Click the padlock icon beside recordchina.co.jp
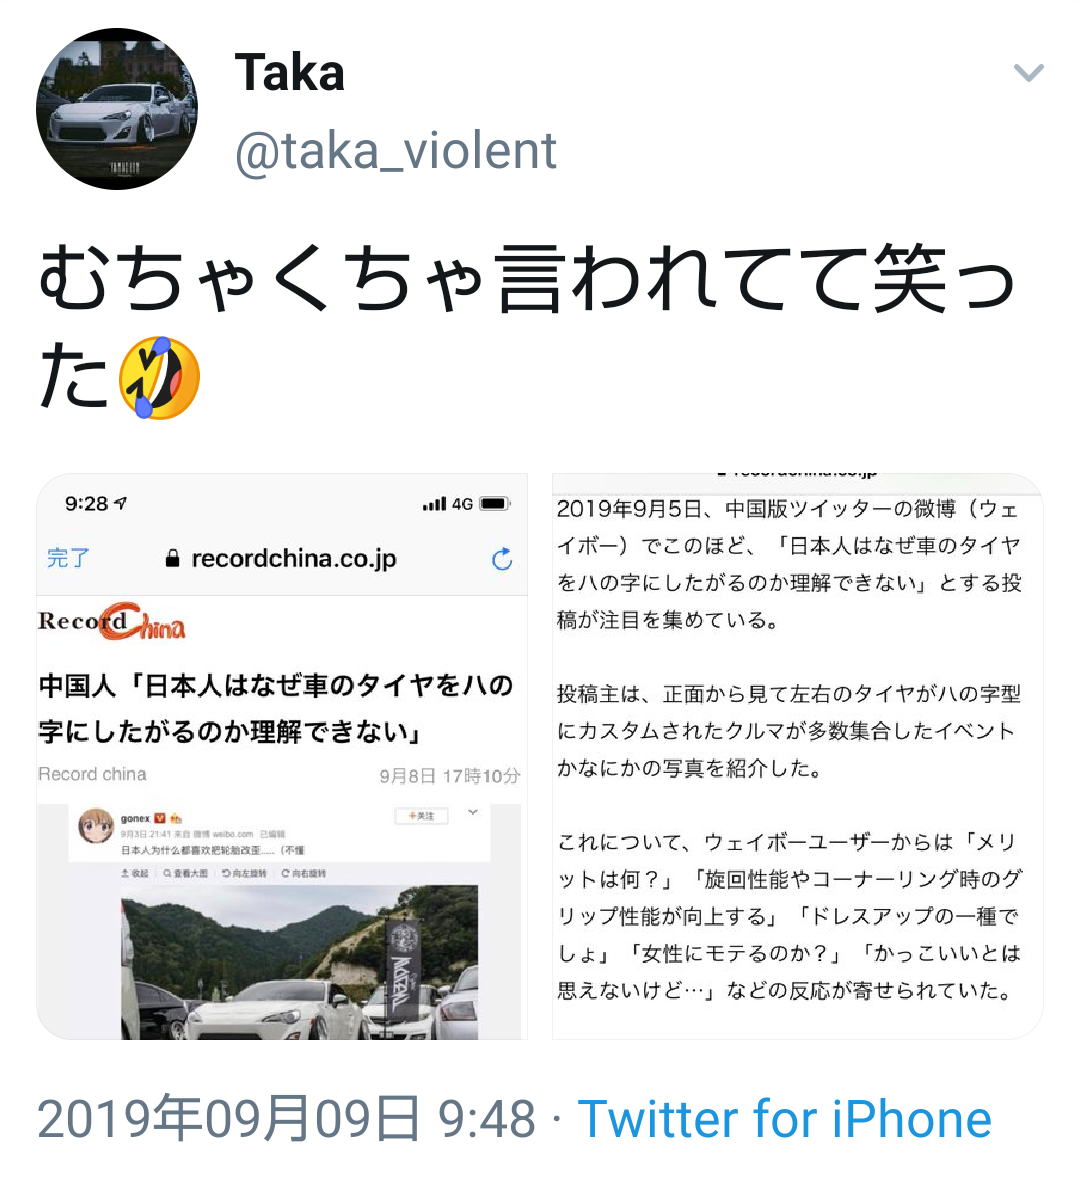Screen dimensions: 1080x1187 pyautogui.click(x=173, y=559)
